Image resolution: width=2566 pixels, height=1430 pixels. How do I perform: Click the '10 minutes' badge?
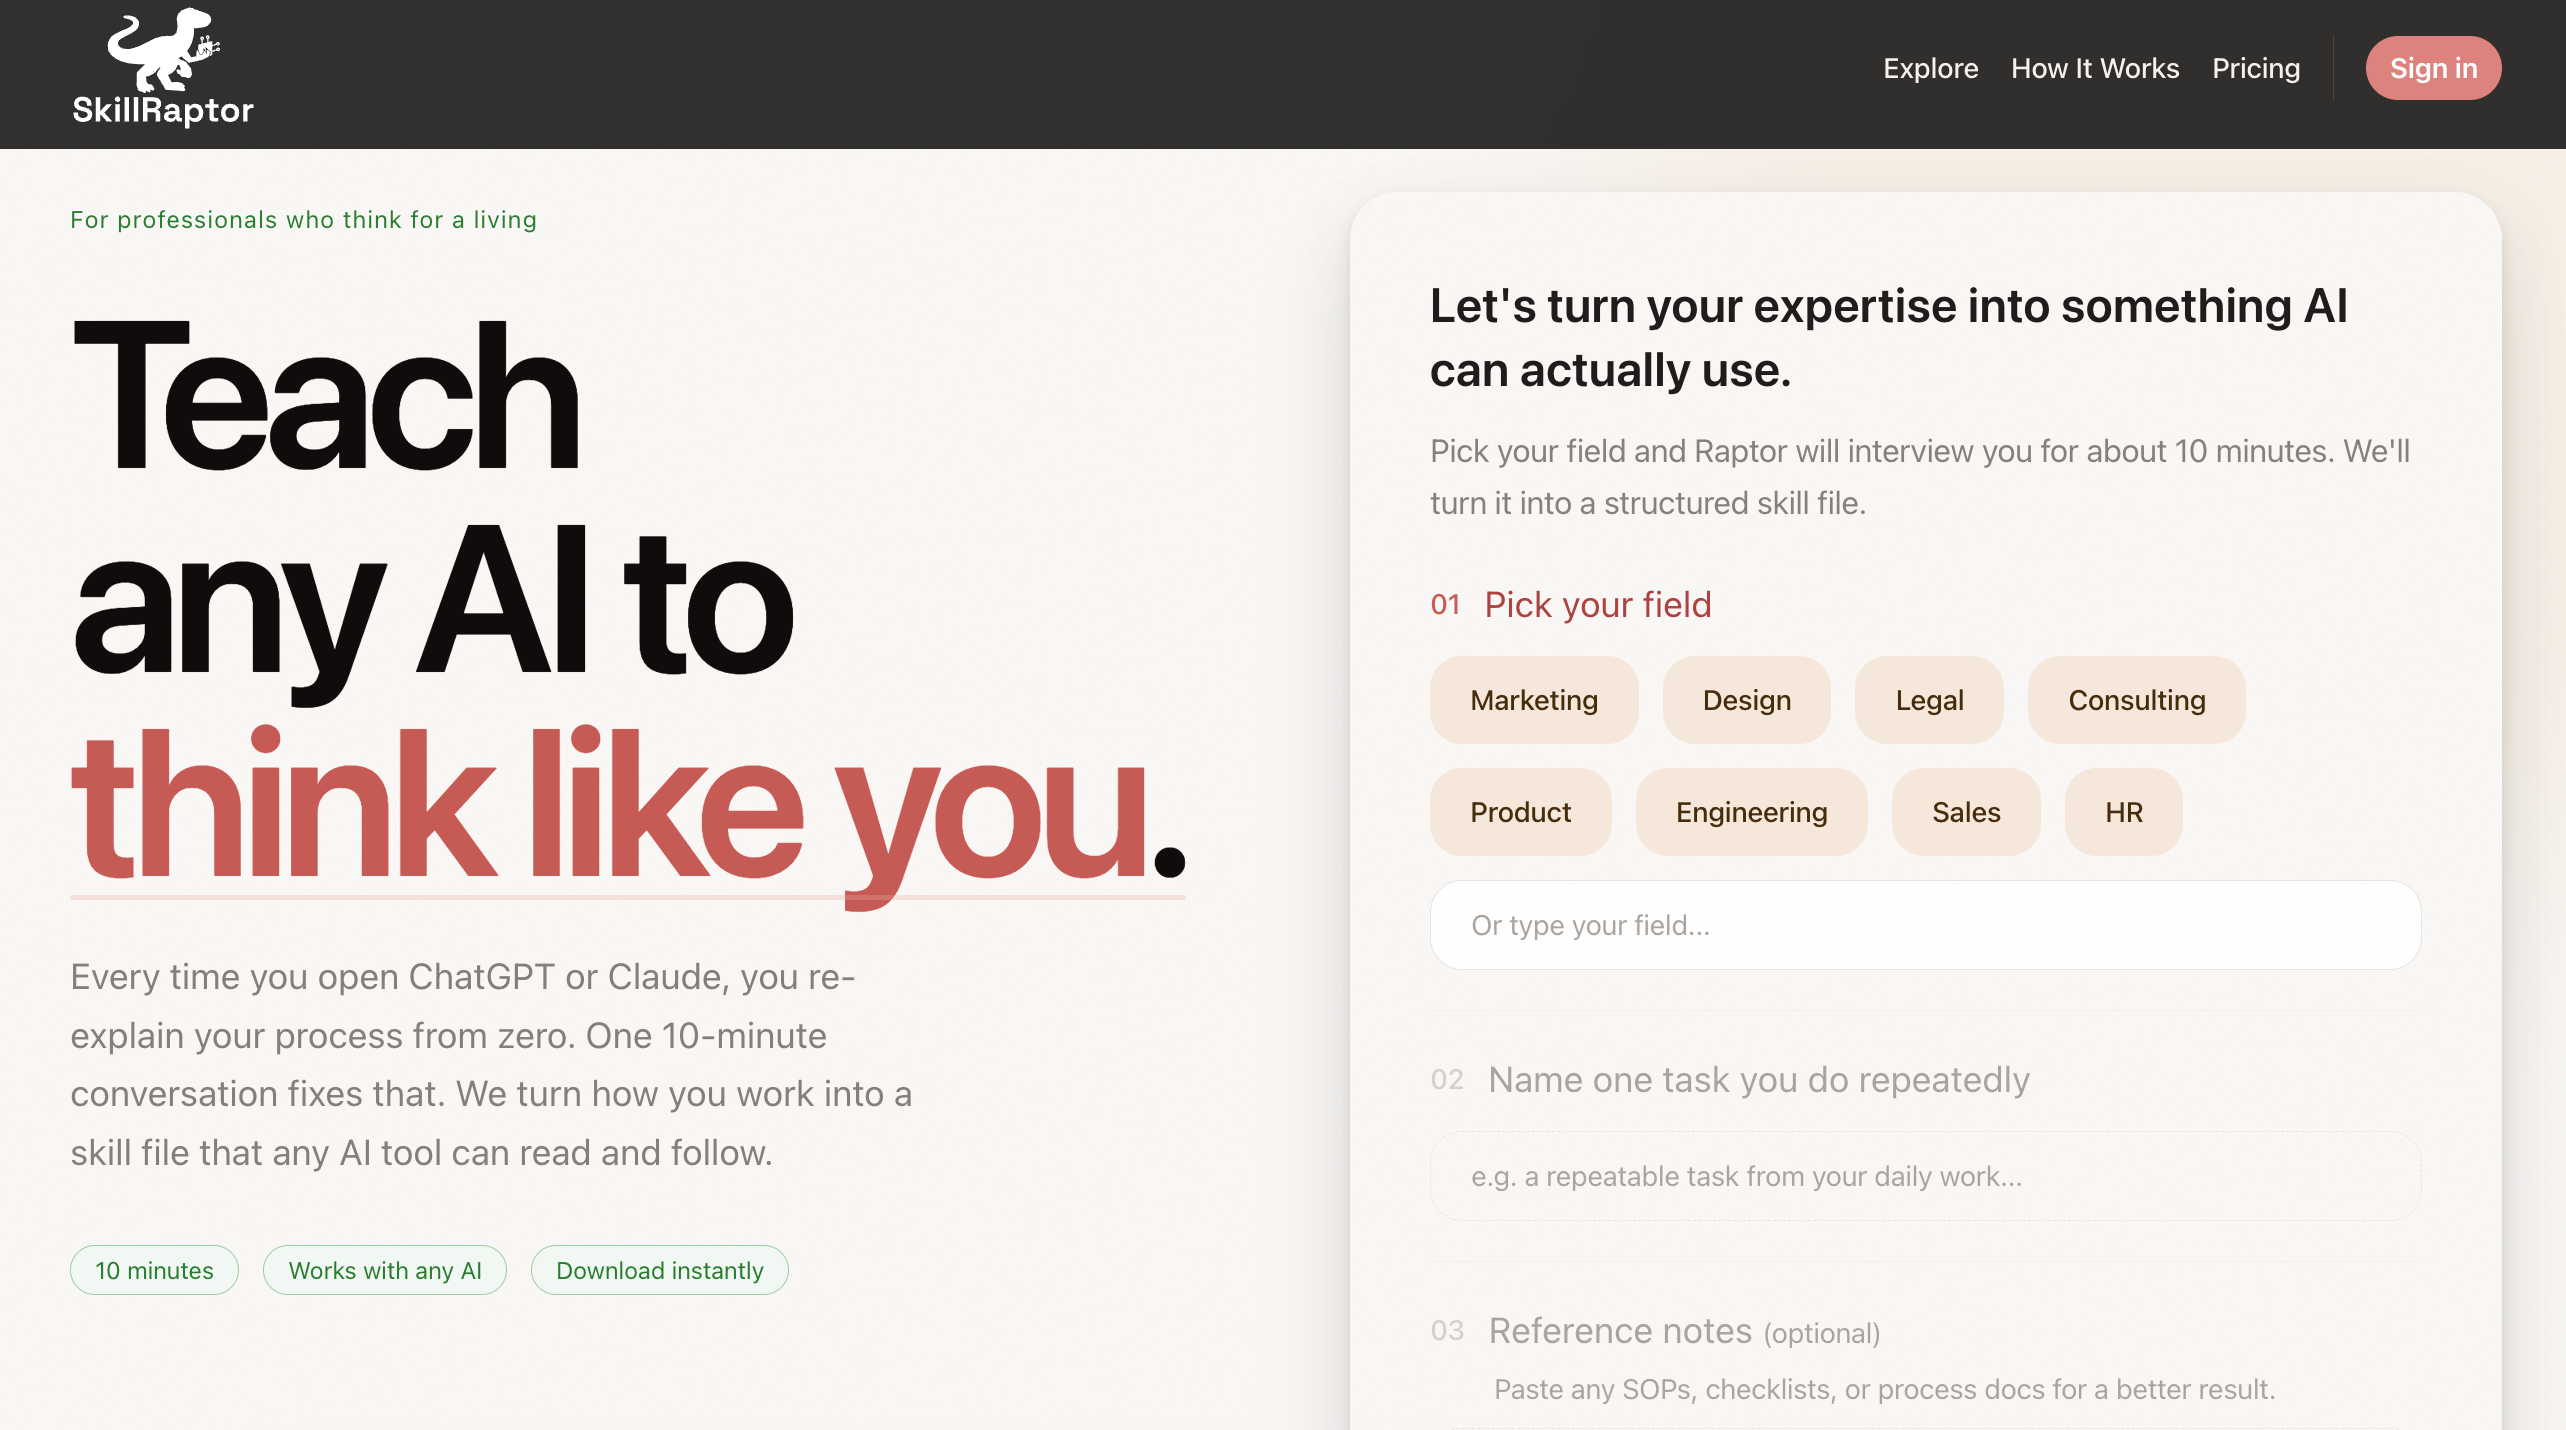coord(154,1270)
